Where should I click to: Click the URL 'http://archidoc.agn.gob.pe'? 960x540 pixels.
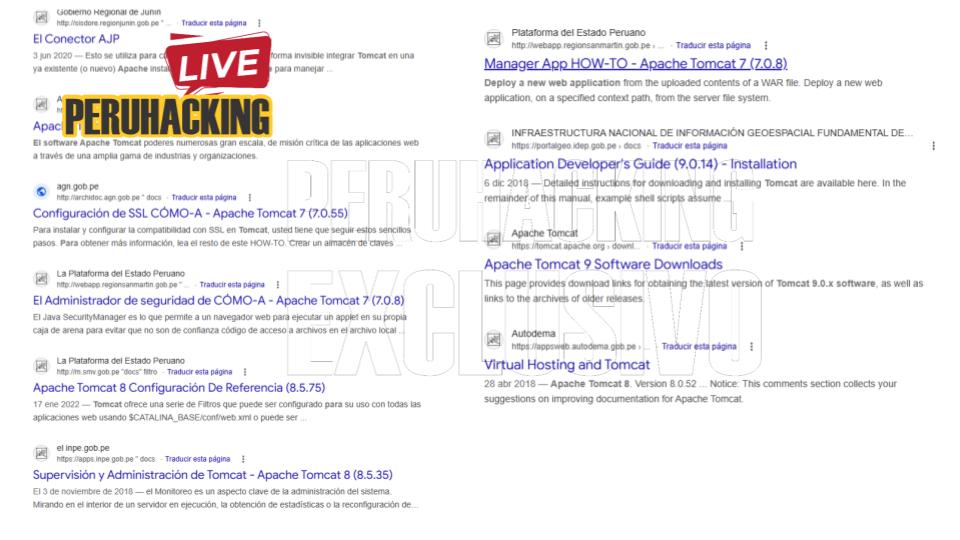(100, 198)
